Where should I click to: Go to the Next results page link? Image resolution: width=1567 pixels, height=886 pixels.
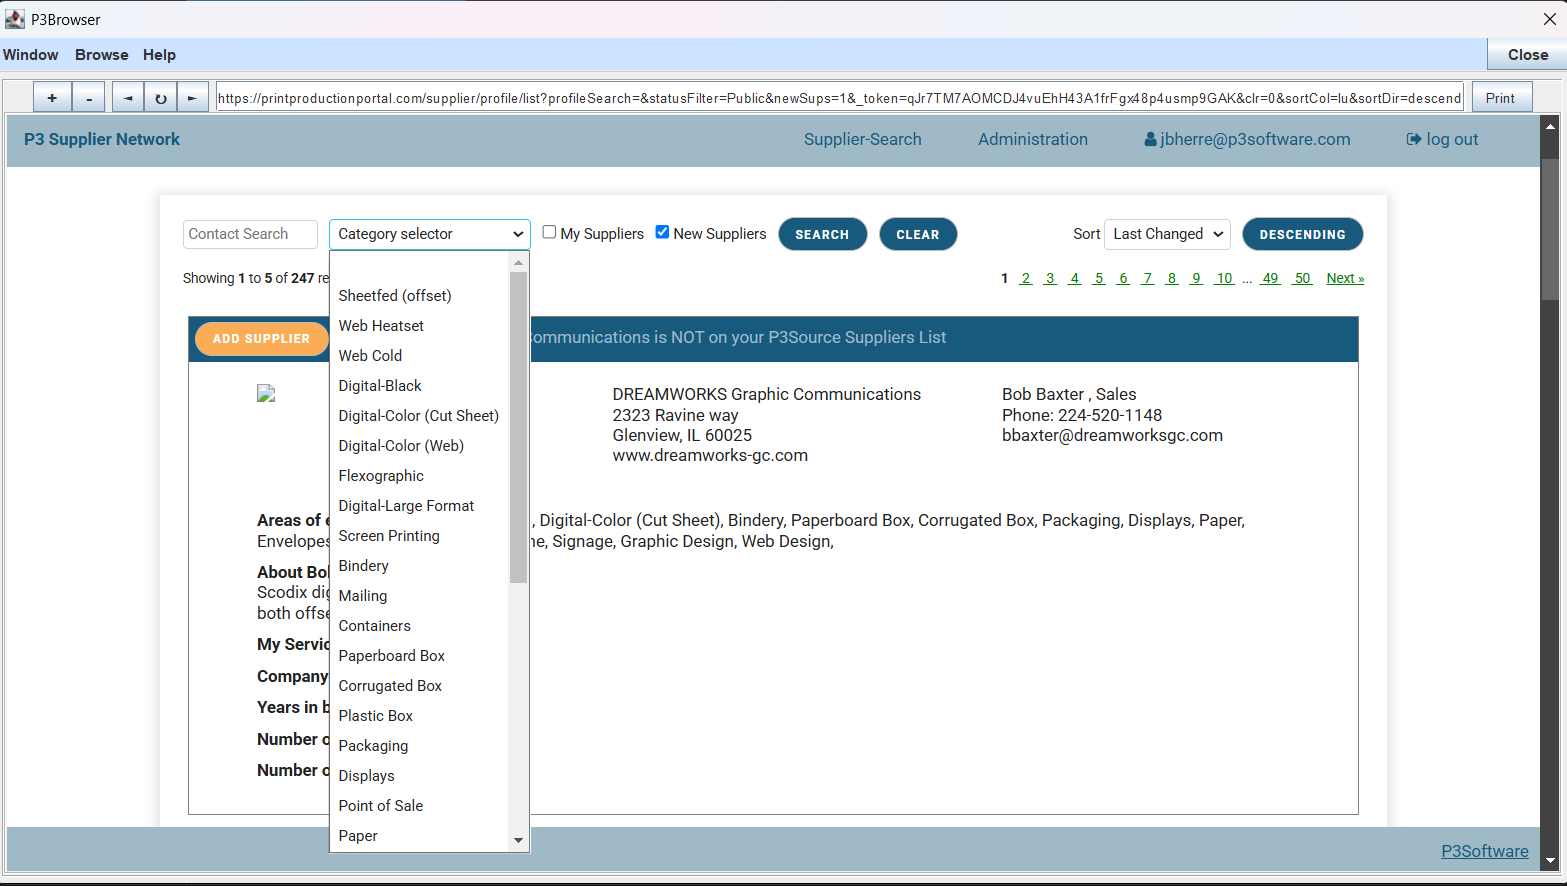click(1344, 279)
